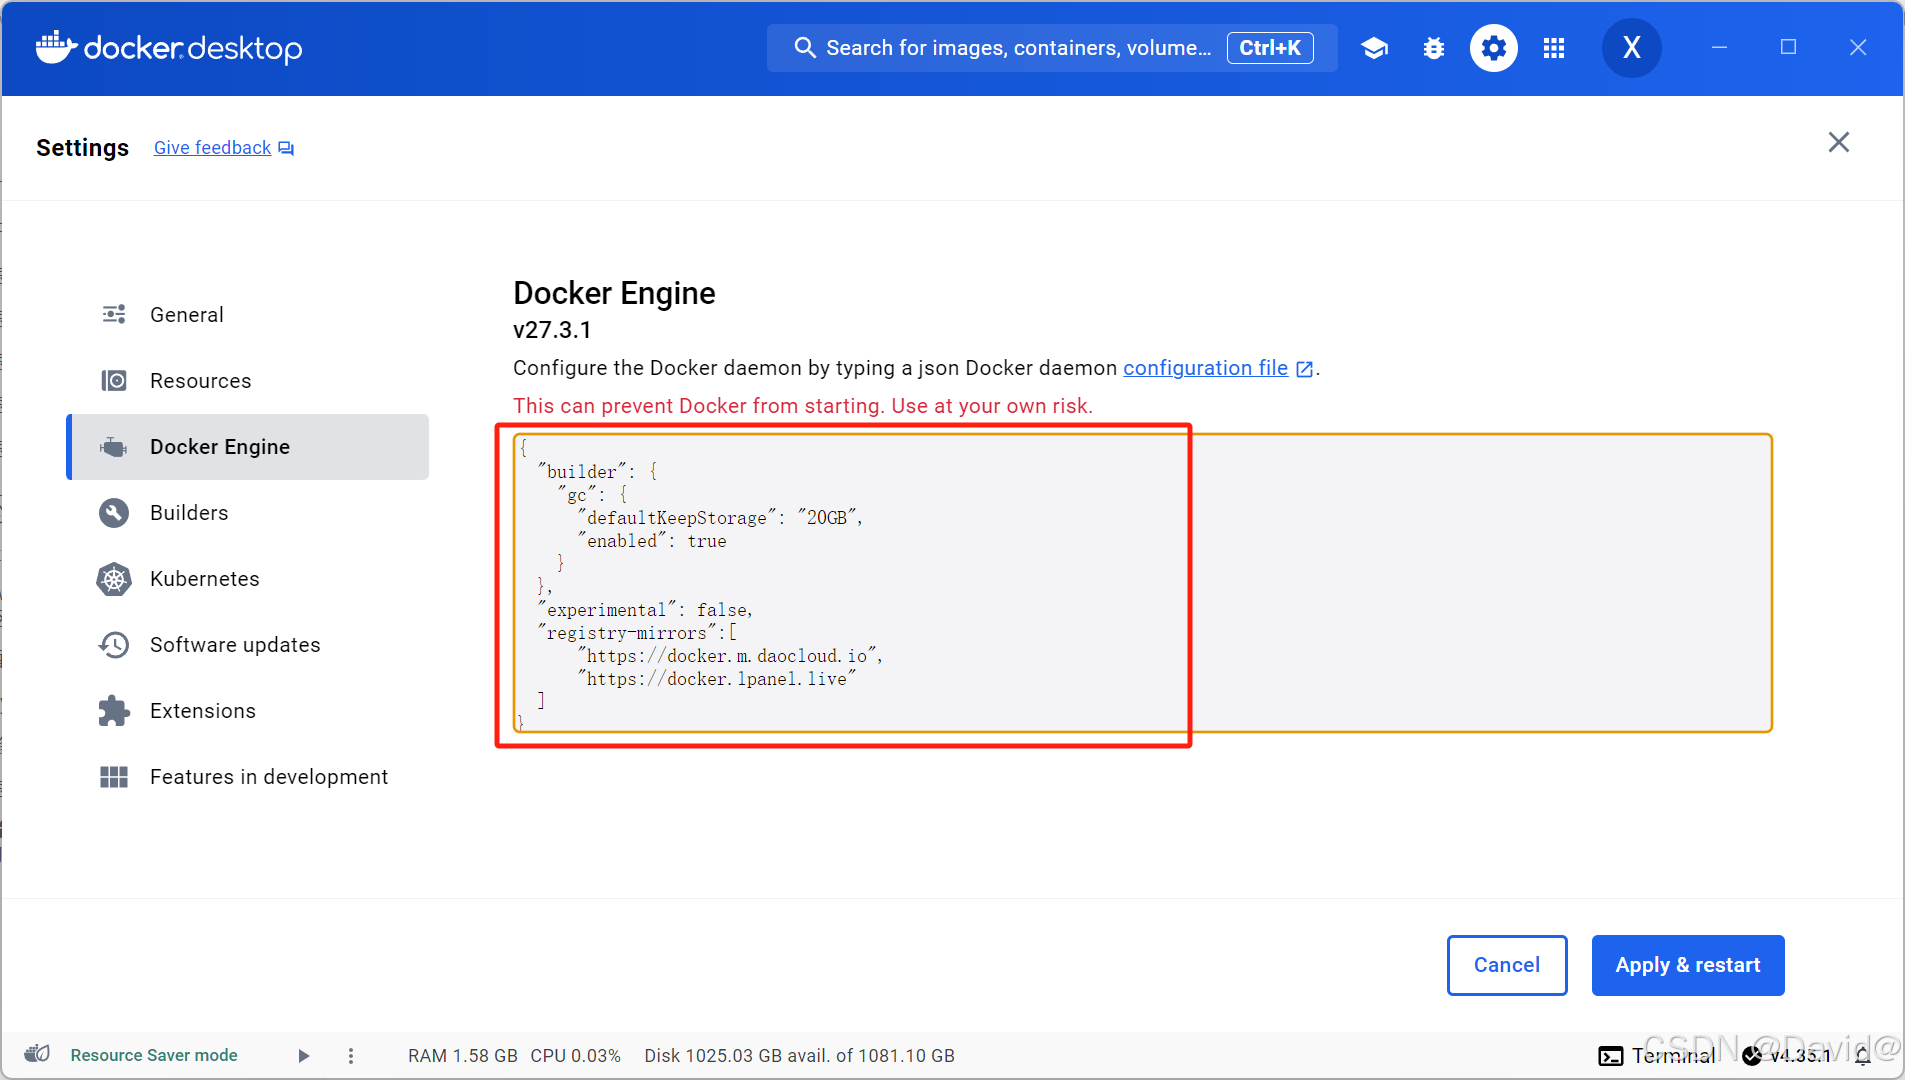Image resolution: width=1905 pixels, height=1080 pixels.
Task: Click inside the daemon JSON editor
Action: 1142,583
